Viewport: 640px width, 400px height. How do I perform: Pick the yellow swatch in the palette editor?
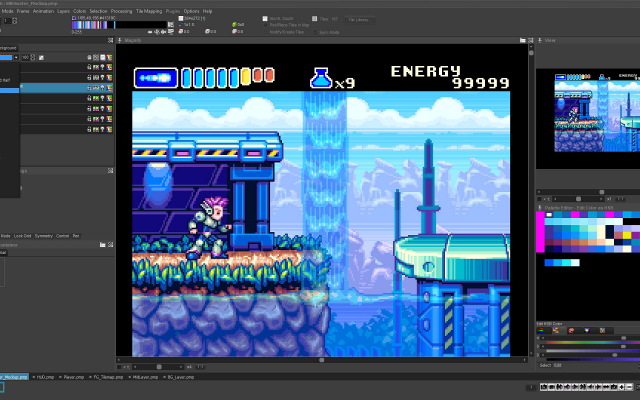pyautogui.click(x=627, y=236)
